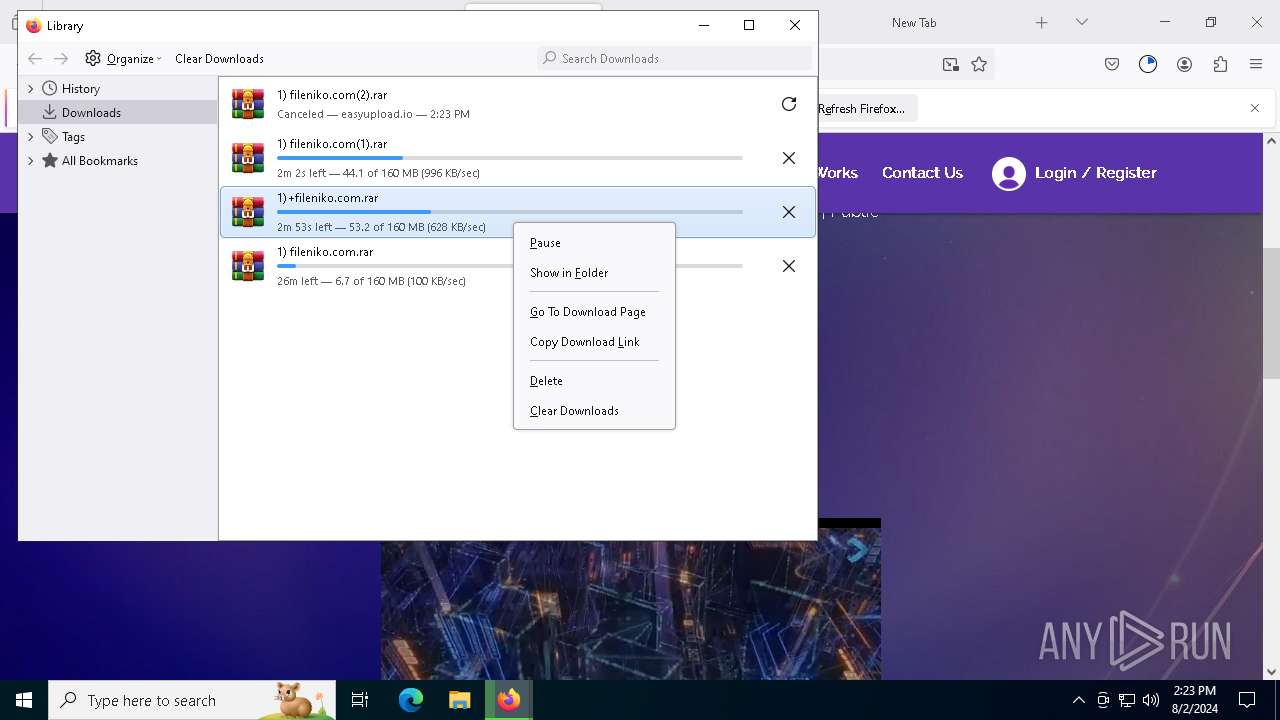Open Save to Pocket in Firefox toolbar
Viewport: 1280px width, 720px height.
pos(1112,64)
